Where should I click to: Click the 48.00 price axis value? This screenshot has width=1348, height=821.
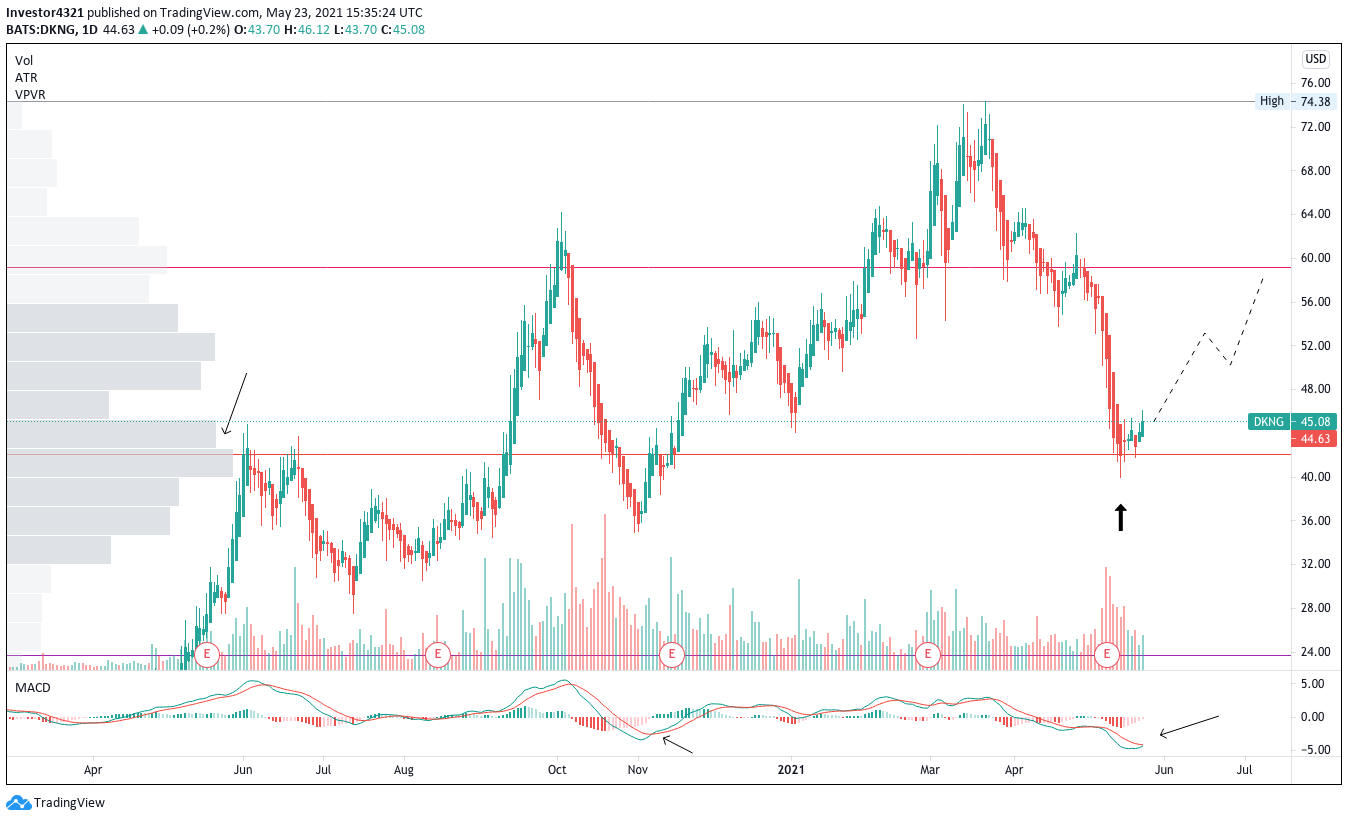tap(1315, 389)
